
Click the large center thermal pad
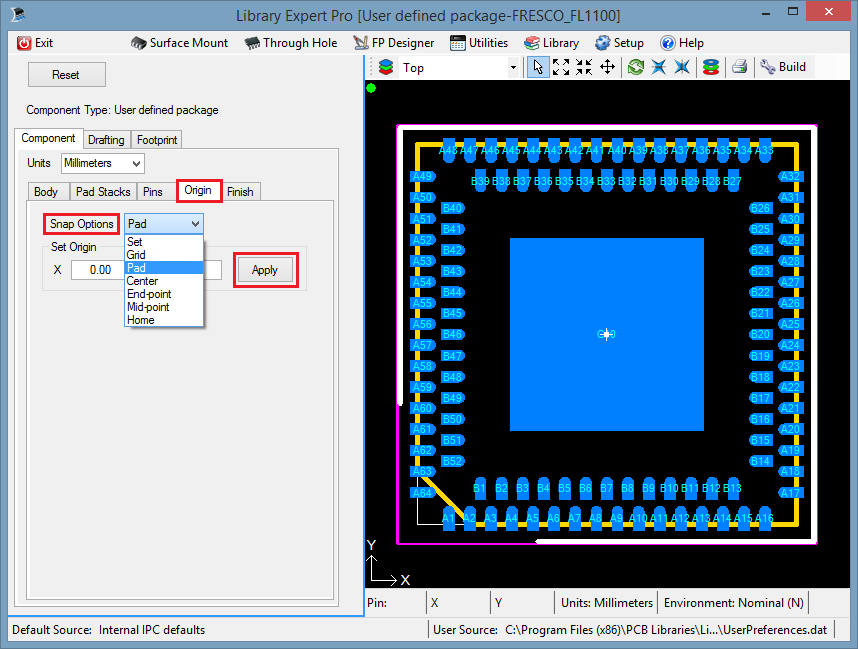point(606,334)
